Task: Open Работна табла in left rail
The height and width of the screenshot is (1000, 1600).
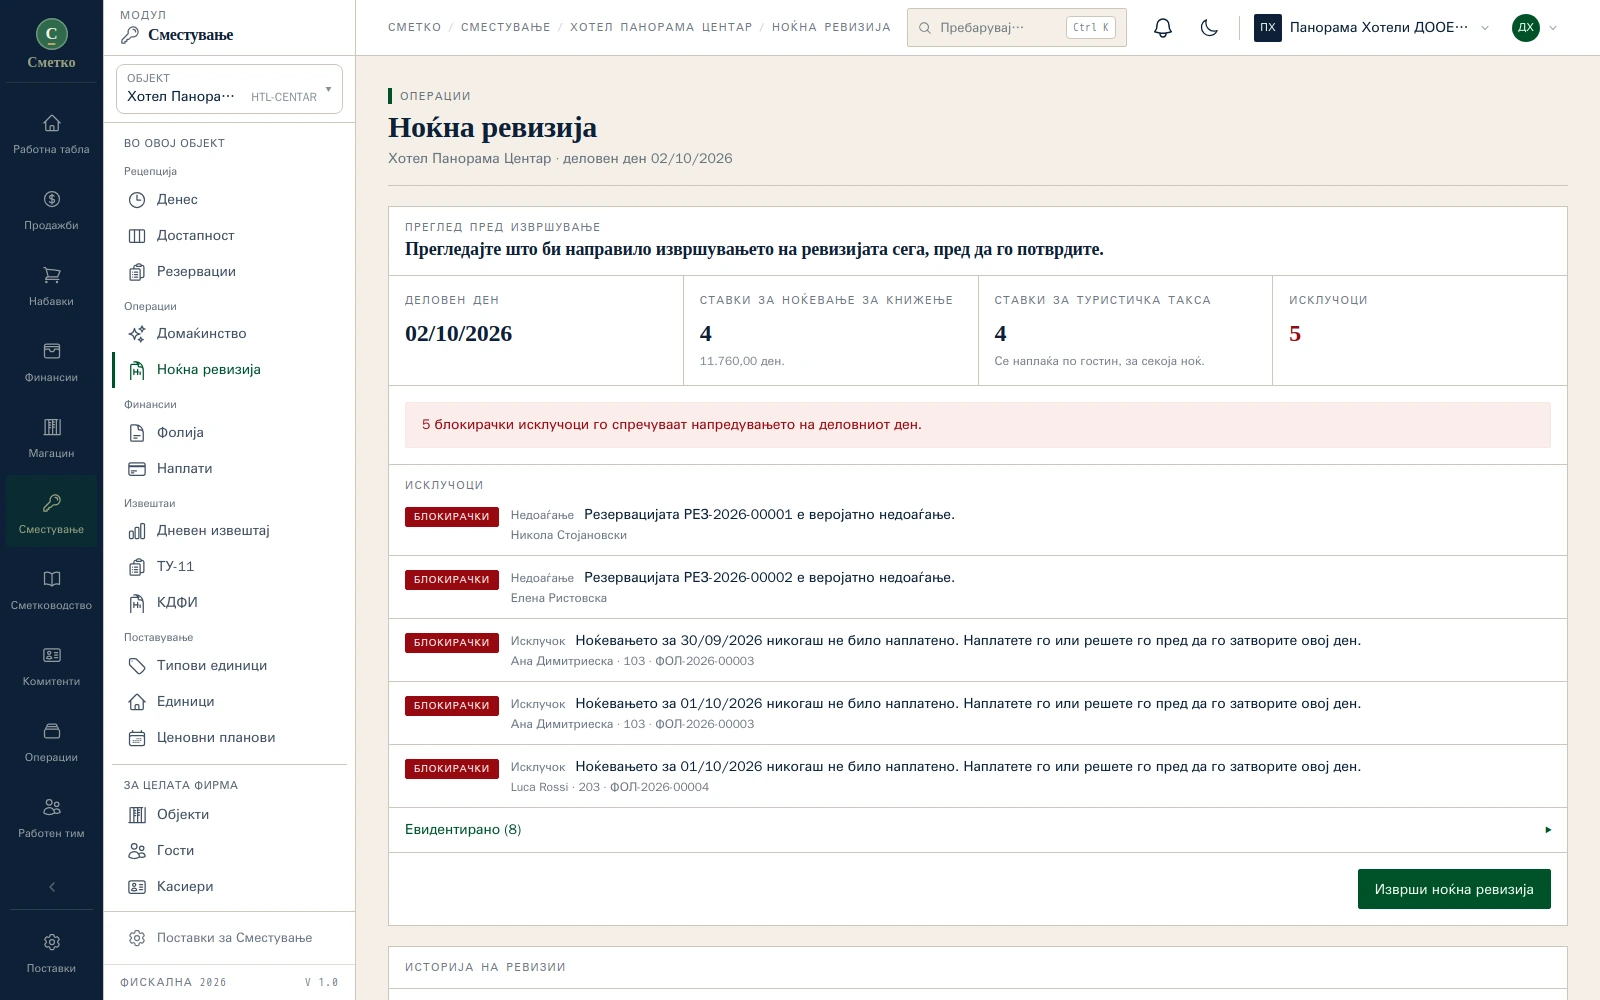Action: [51, 135]
